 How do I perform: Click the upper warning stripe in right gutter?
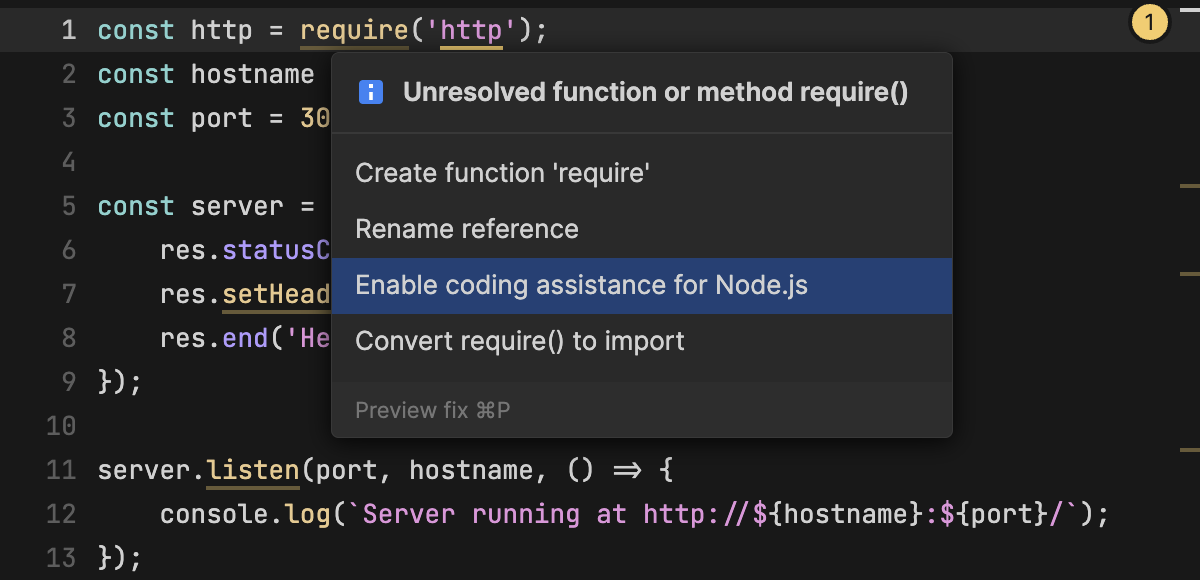click(1190, 185)
